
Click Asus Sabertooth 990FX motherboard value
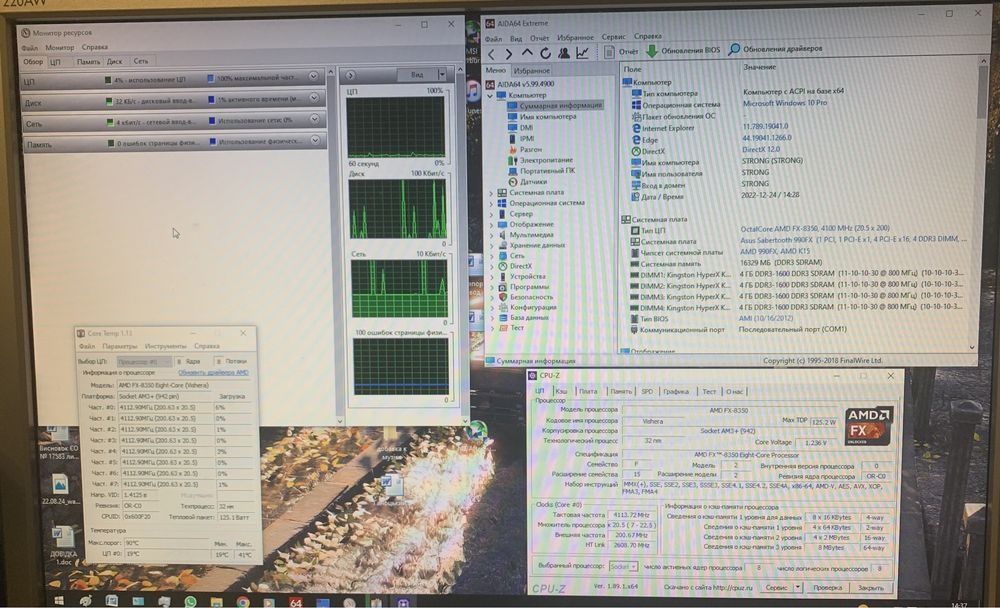point(853,239)
